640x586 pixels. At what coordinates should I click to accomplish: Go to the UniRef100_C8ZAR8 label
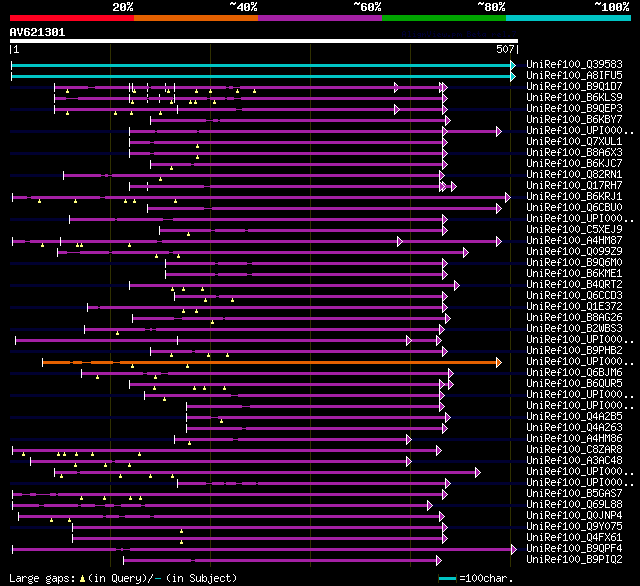point(574,450)
